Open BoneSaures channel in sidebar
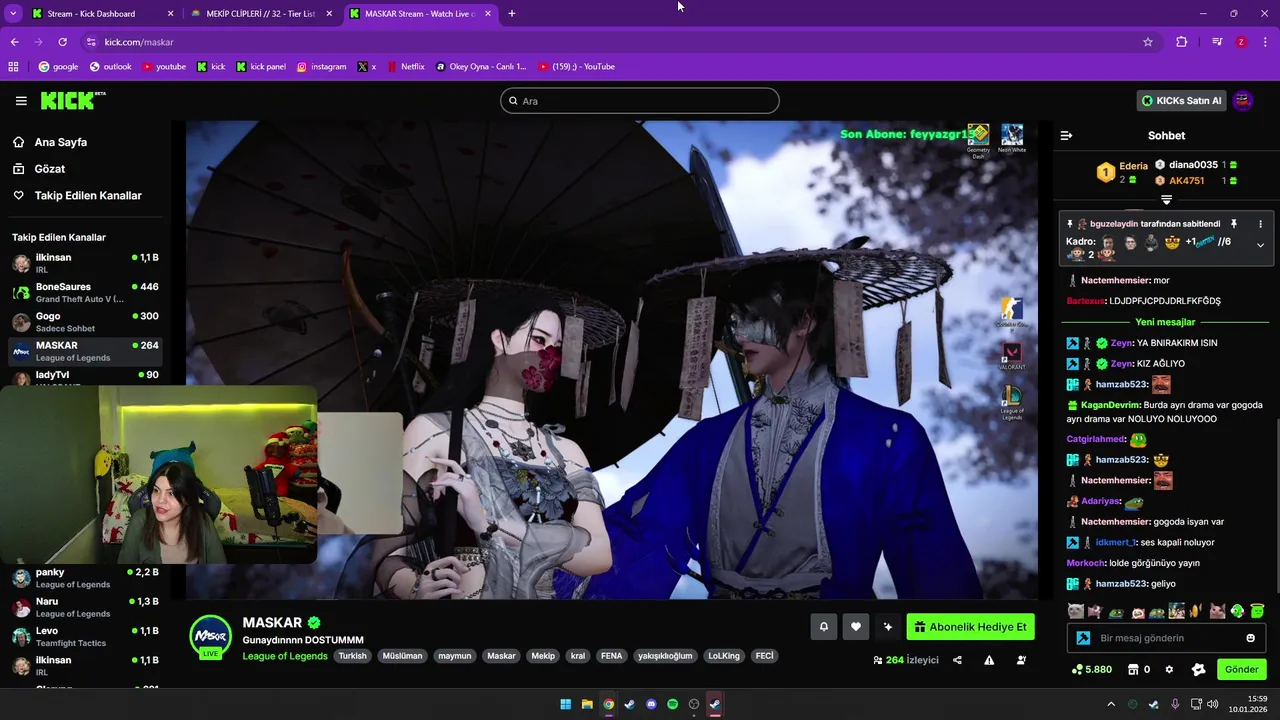The height and width of the screenshot is (720, 1280). click(x=85, y=292)
